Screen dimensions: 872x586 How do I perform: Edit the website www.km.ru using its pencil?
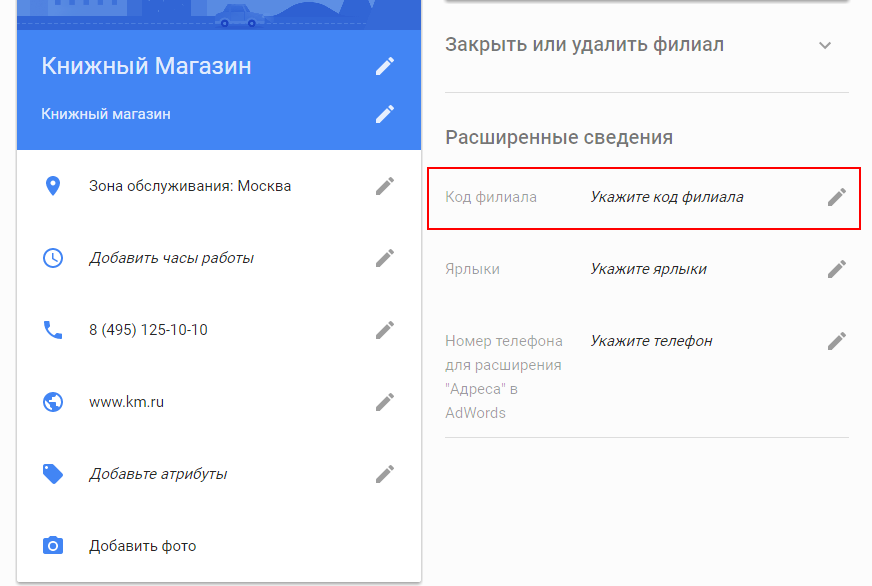click(x=385, y=402)
